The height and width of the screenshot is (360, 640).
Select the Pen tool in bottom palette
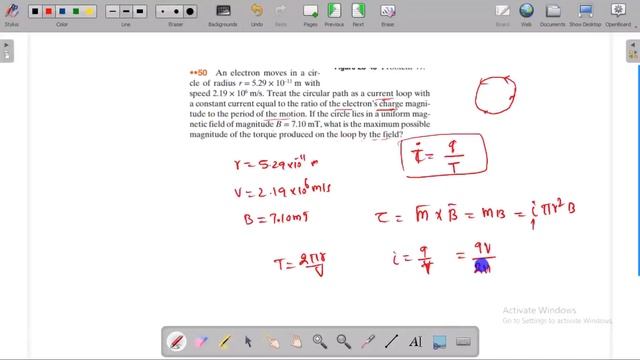click(x=177, y=342)
